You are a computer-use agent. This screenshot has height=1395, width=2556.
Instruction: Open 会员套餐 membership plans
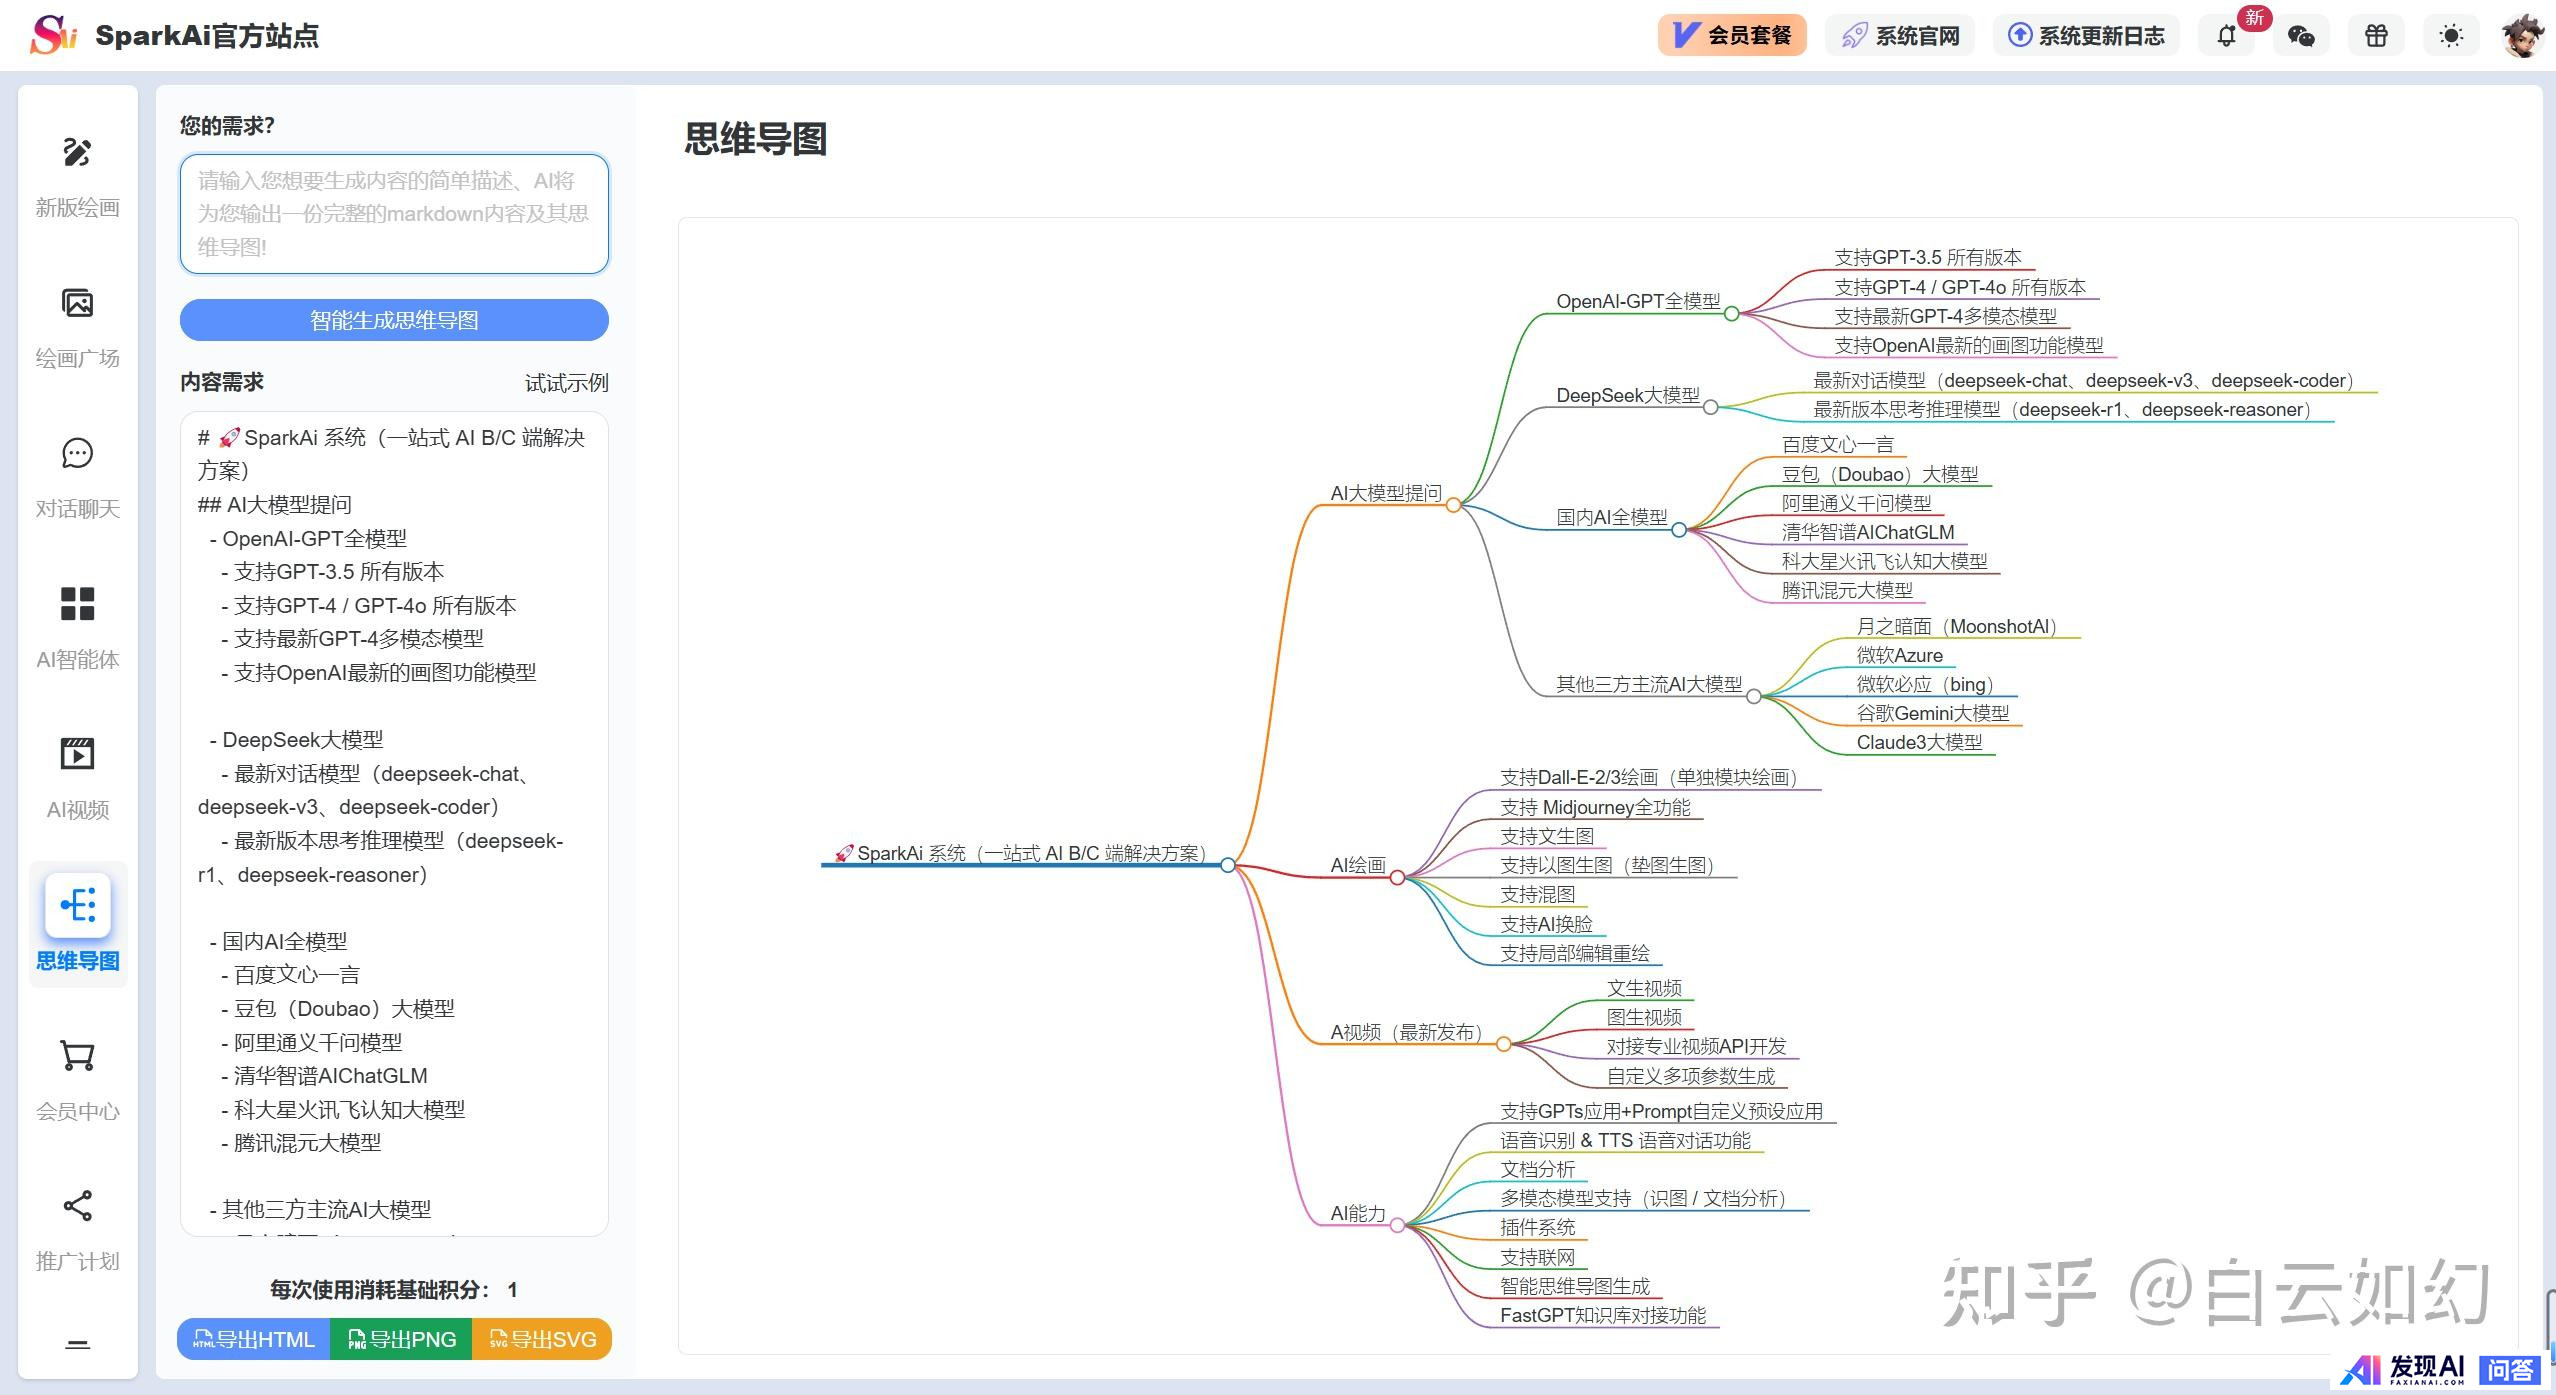pos(1732,36)
